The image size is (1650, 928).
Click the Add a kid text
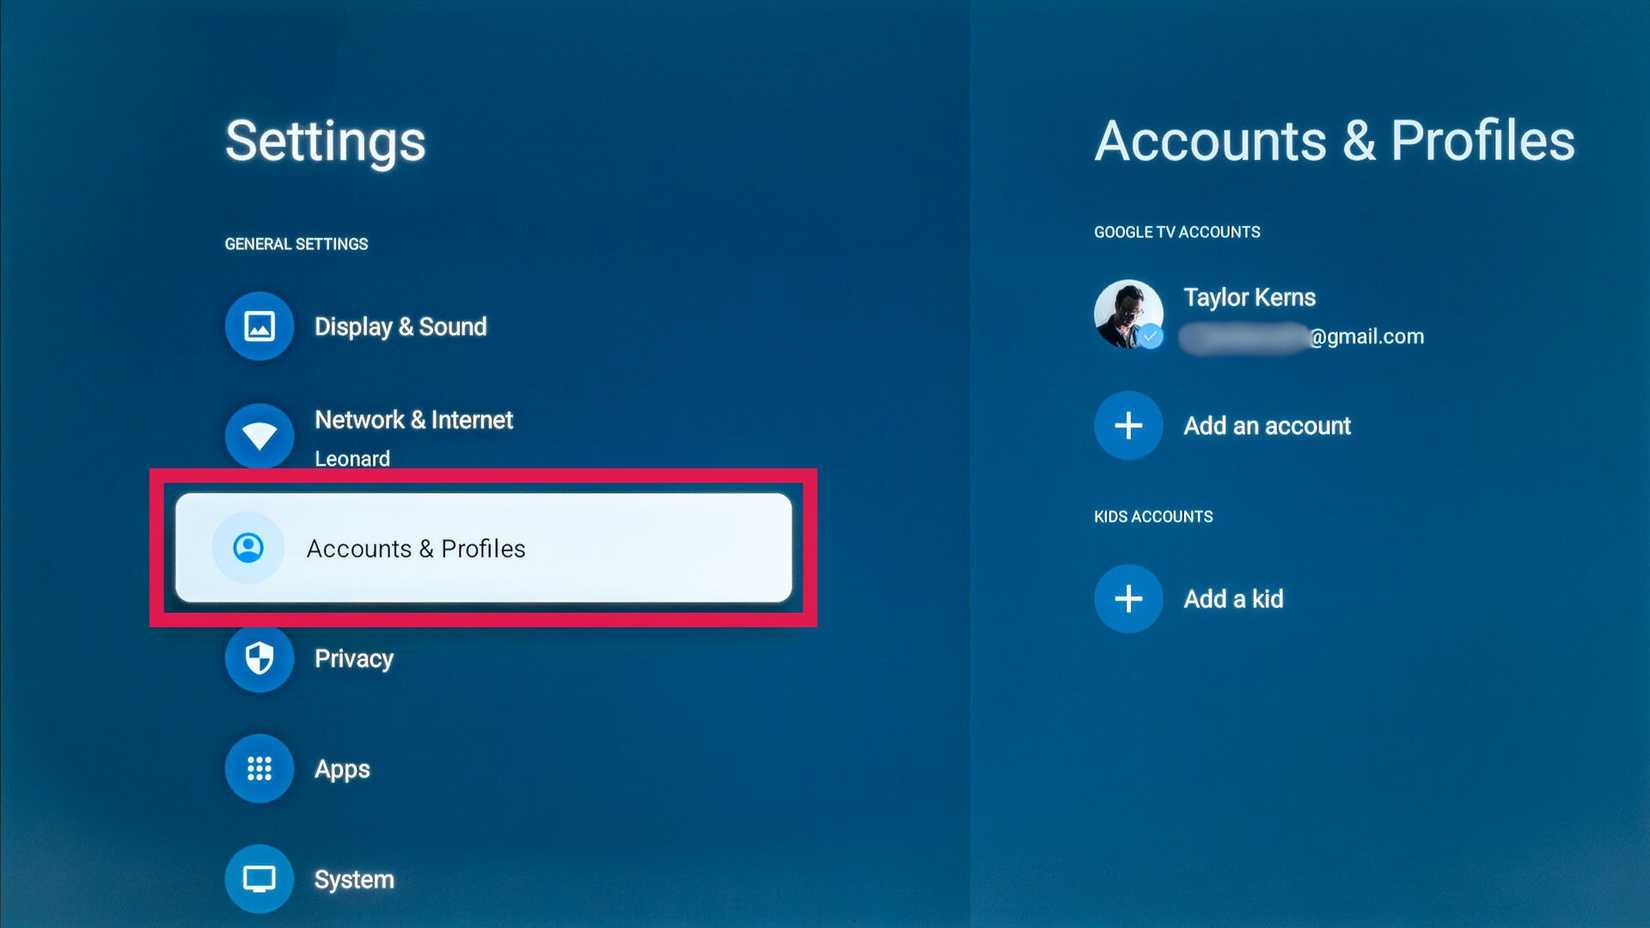pyautogui.click(x=1233, y=599)
